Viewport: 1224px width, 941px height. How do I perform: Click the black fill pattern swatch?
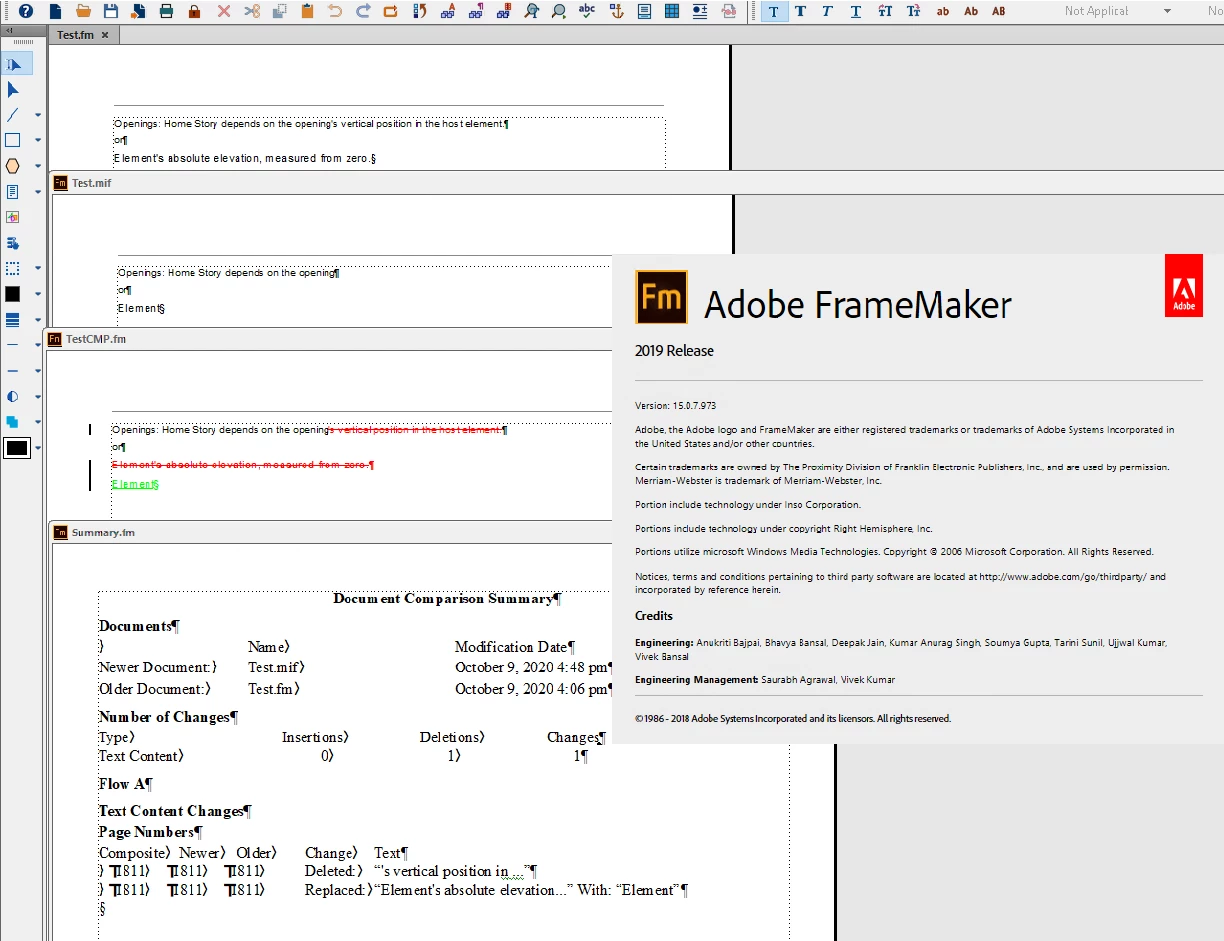13,294
